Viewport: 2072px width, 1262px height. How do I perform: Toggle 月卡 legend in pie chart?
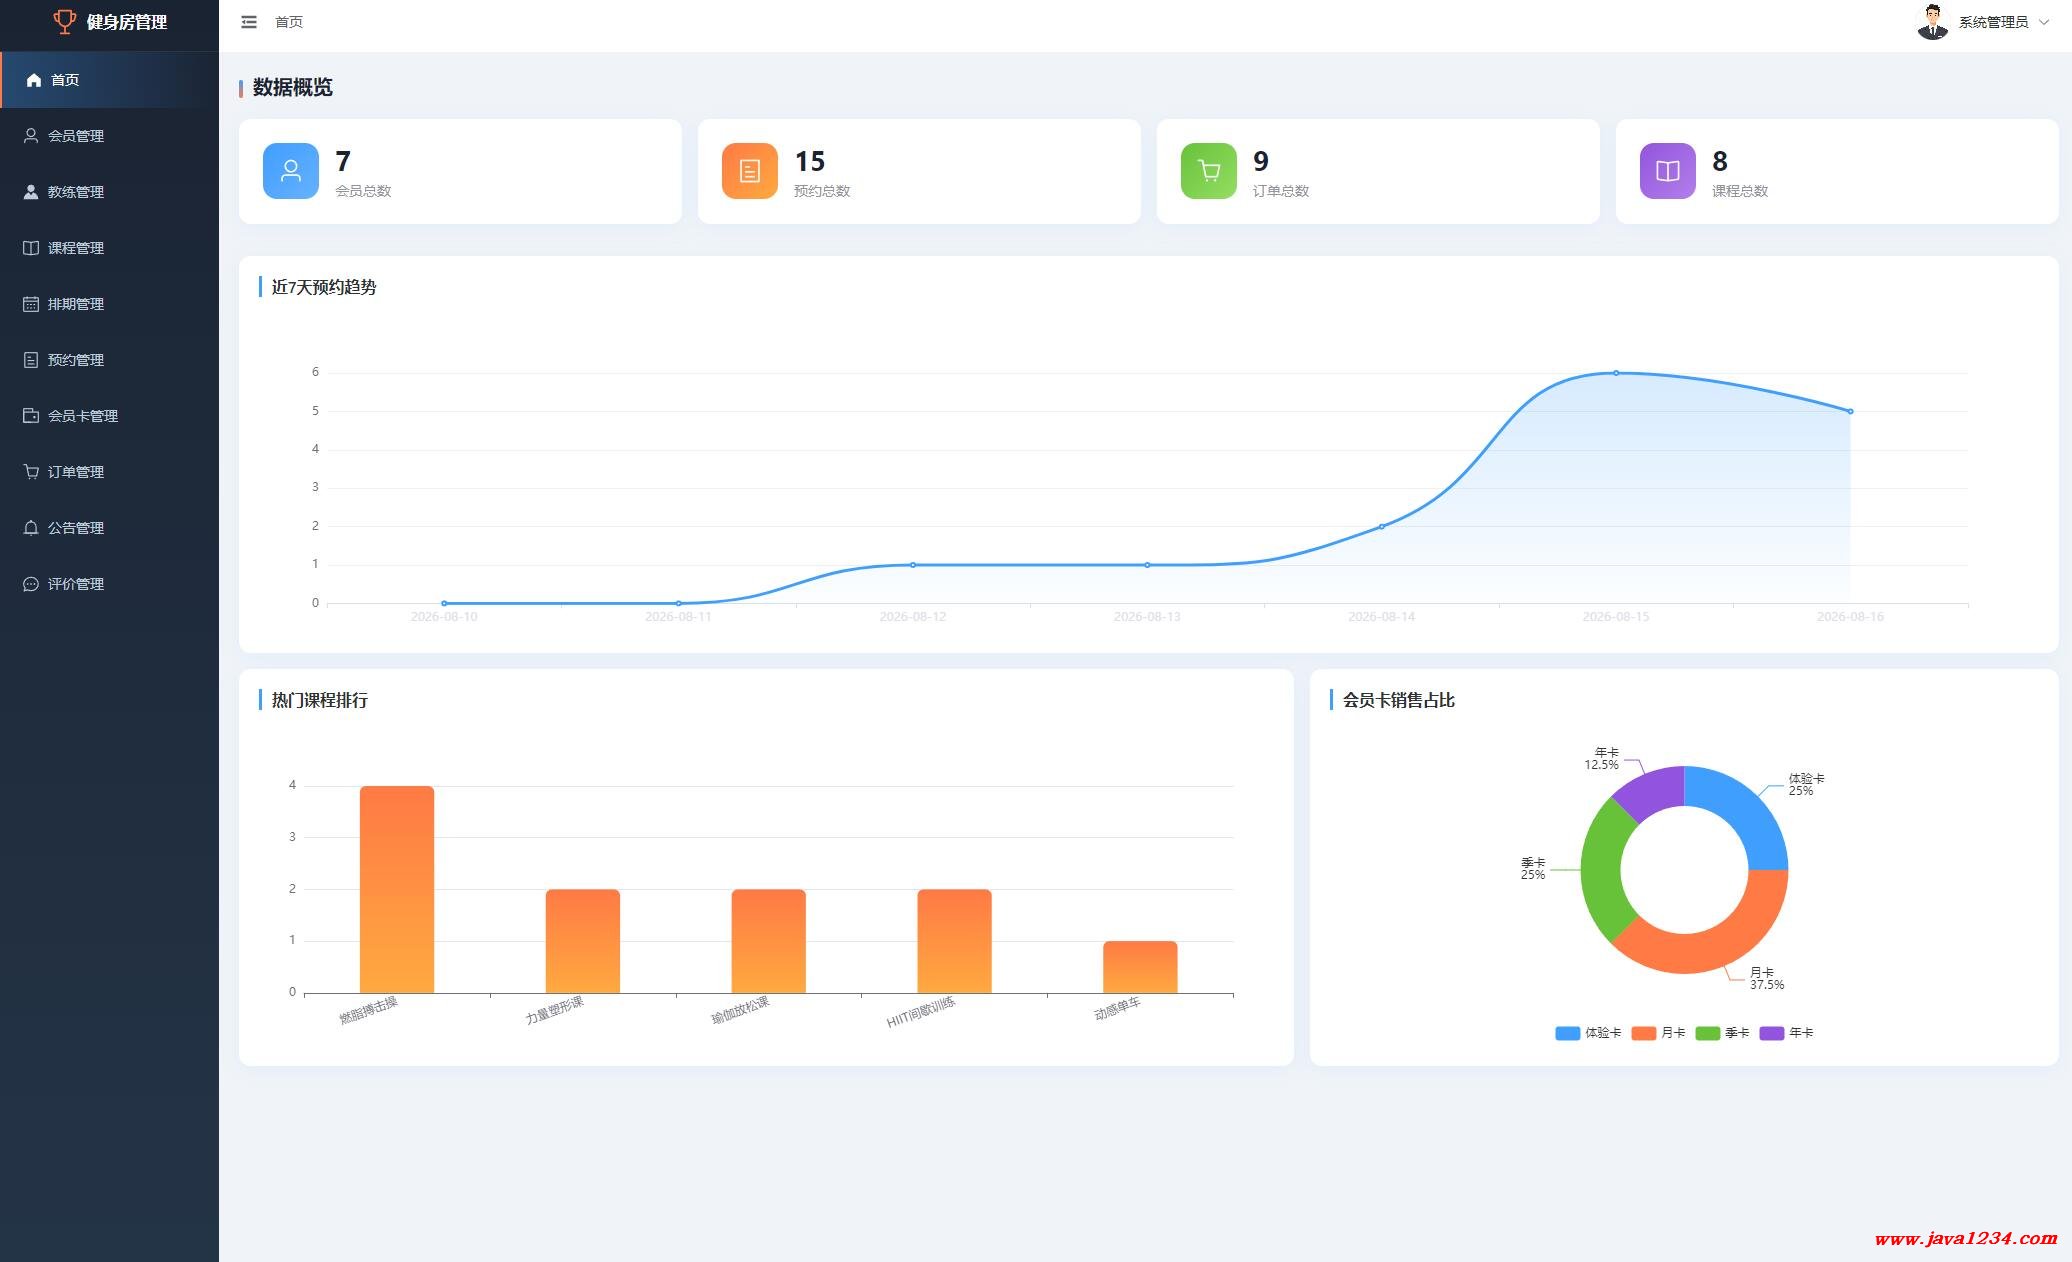pos(1658,1033)
